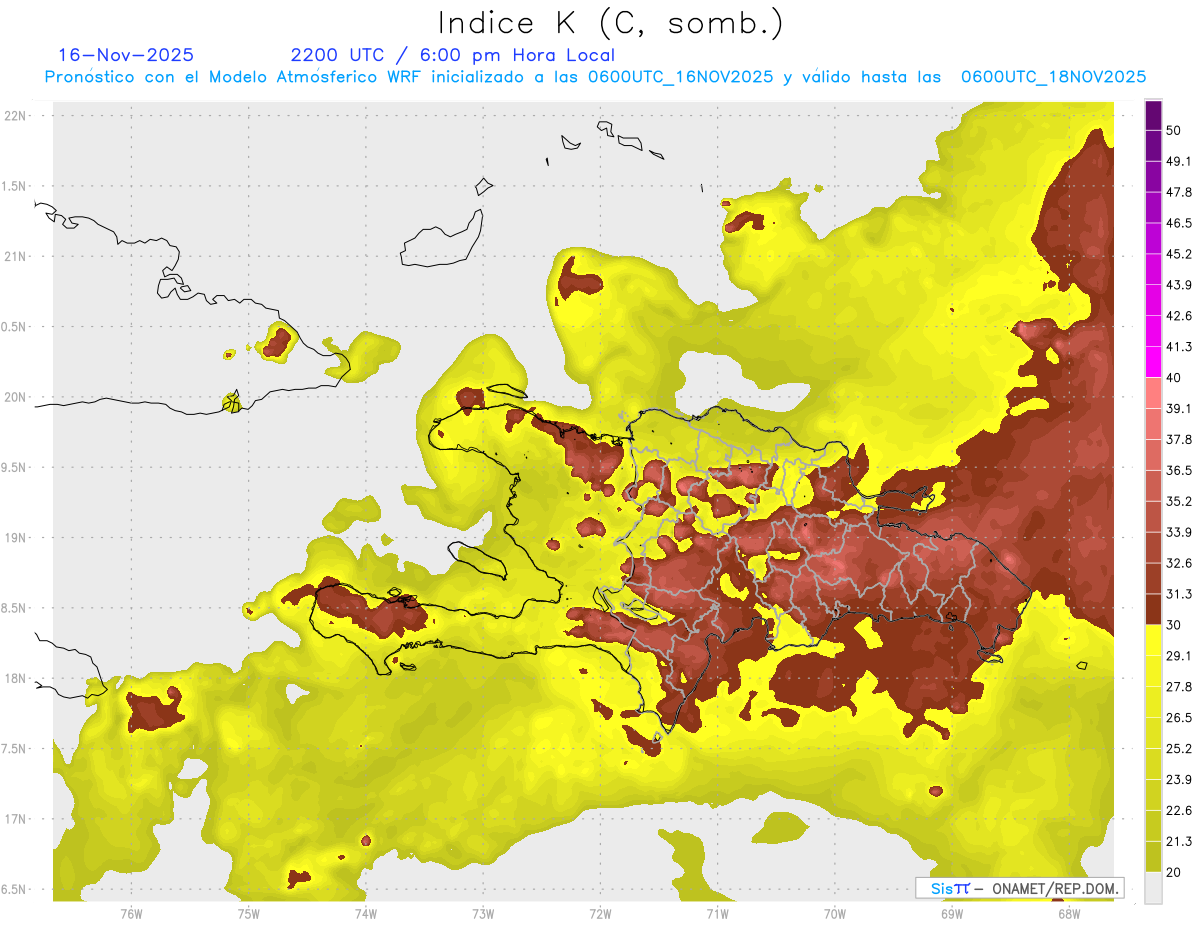Click the colorbar value '22.6'
The height and width of the screenshot is (927, 1200).
[x=1179, y=811]
